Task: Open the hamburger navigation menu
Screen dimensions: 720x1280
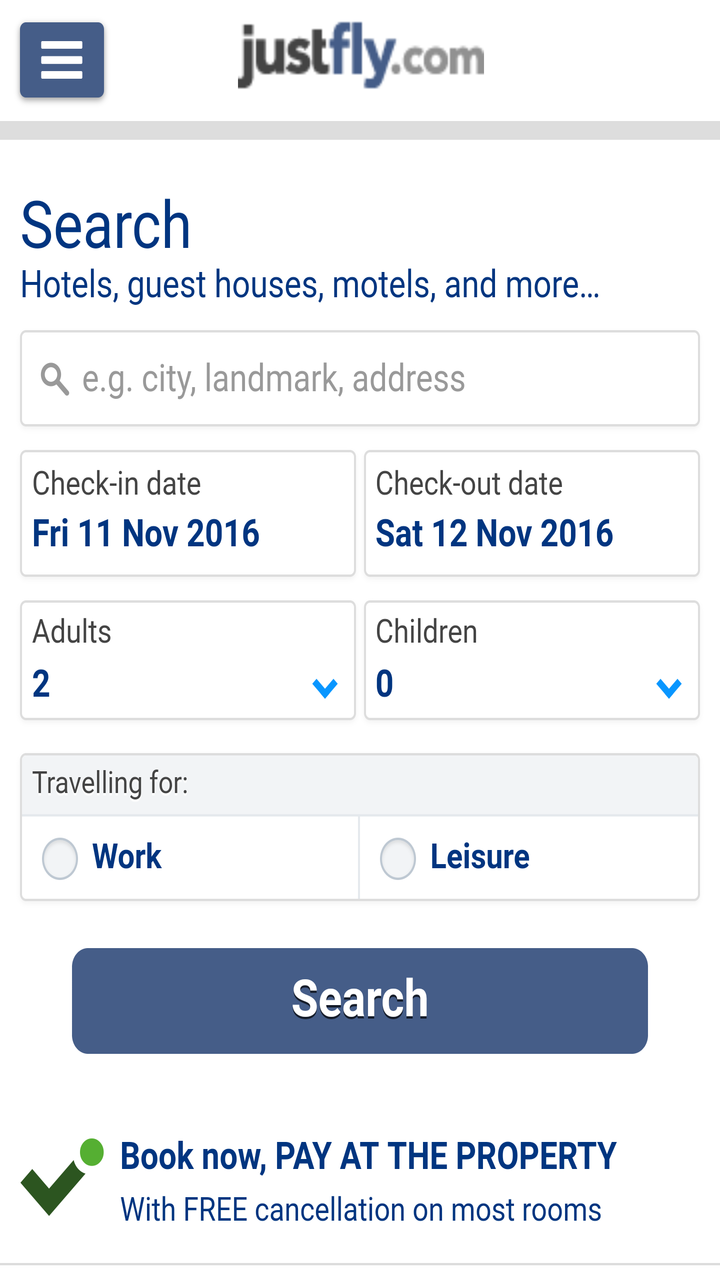Action: click(62, 60)
